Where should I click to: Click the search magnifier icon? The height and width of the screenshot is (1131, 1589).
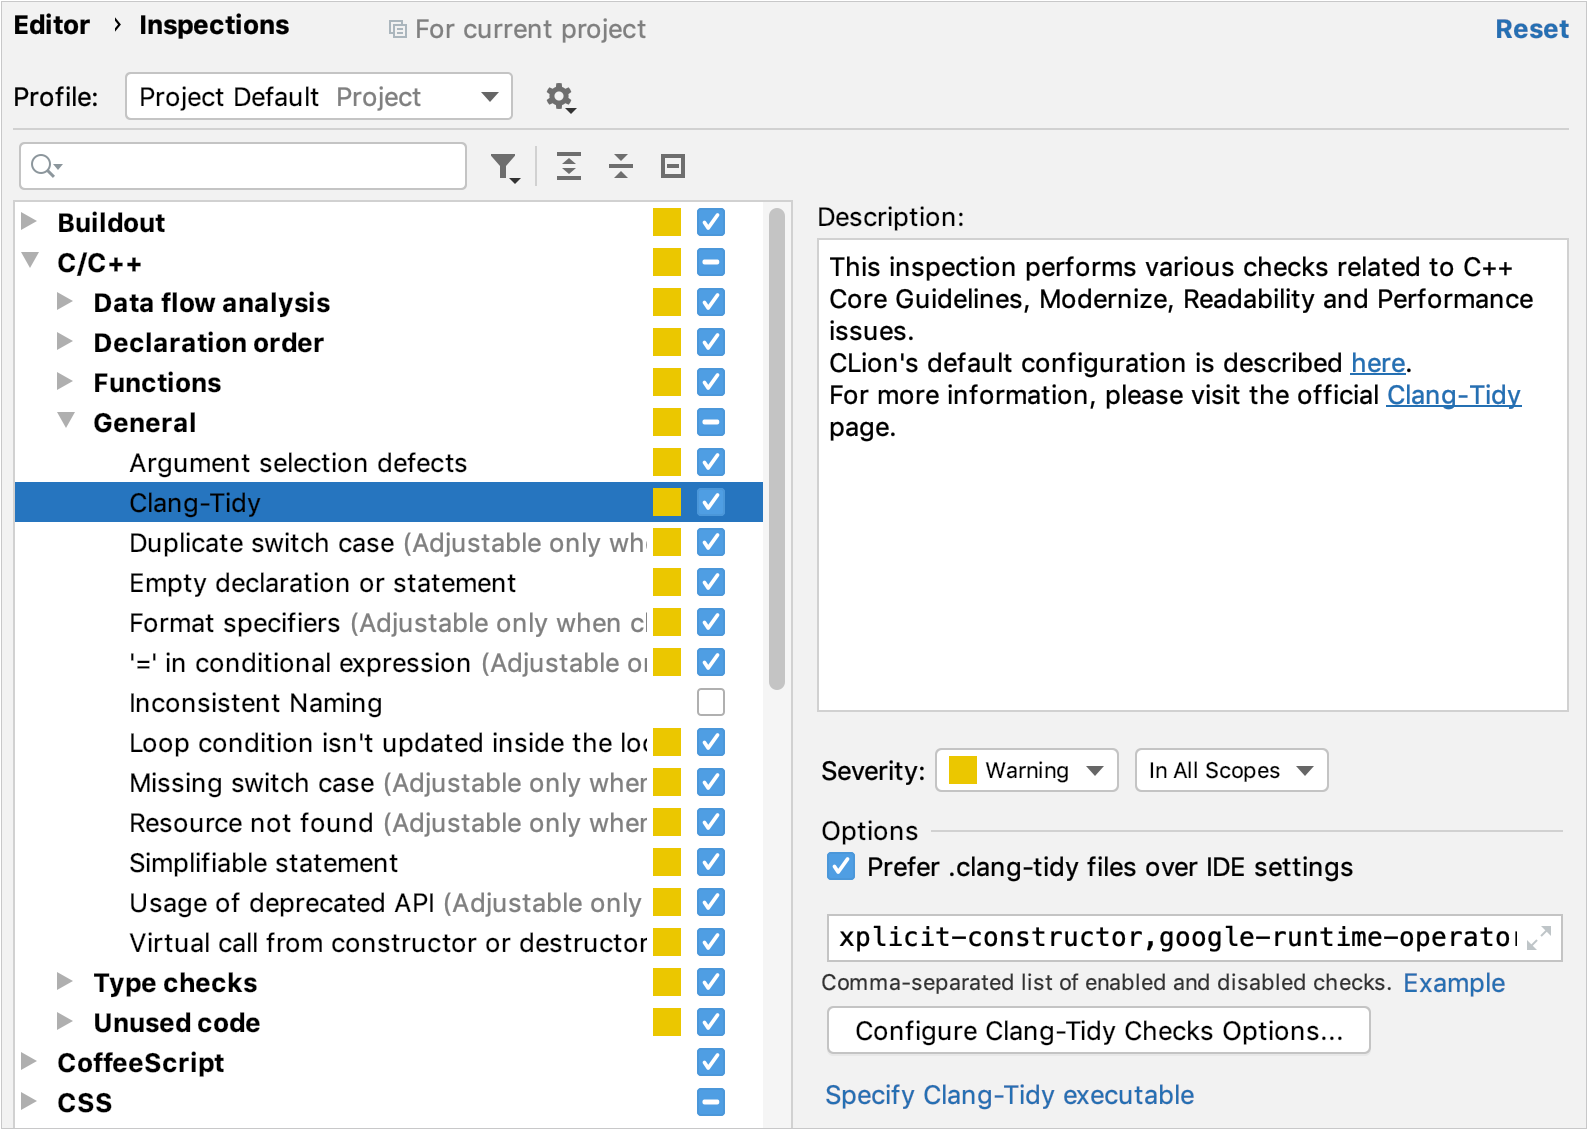pyautogui.click(x=44, y=166)
